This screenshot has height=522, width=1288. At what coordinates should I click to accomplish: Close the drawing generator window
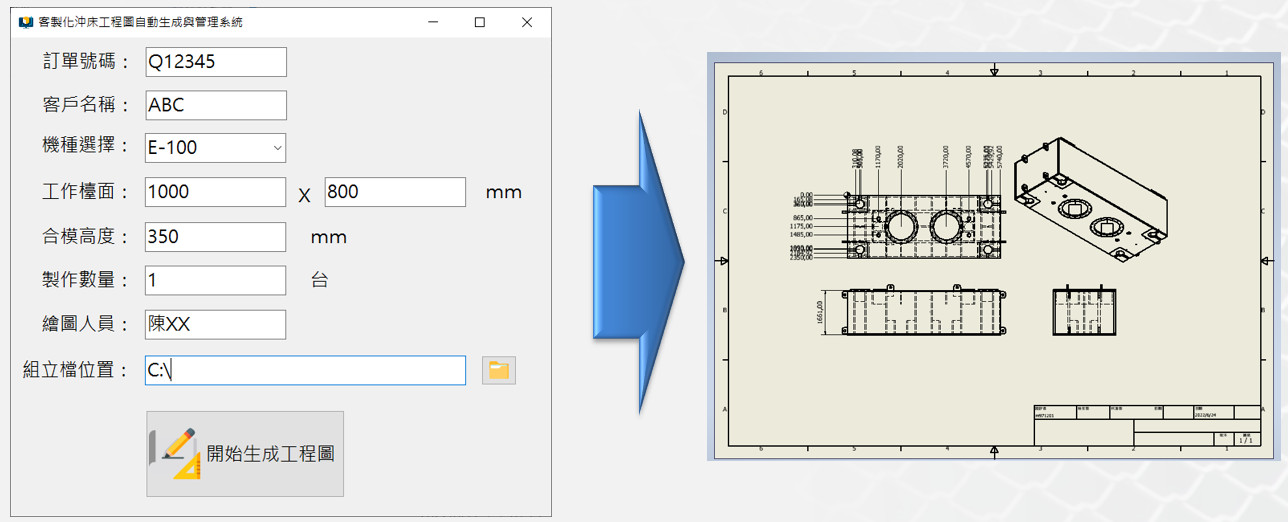click(x=527, y=22)
